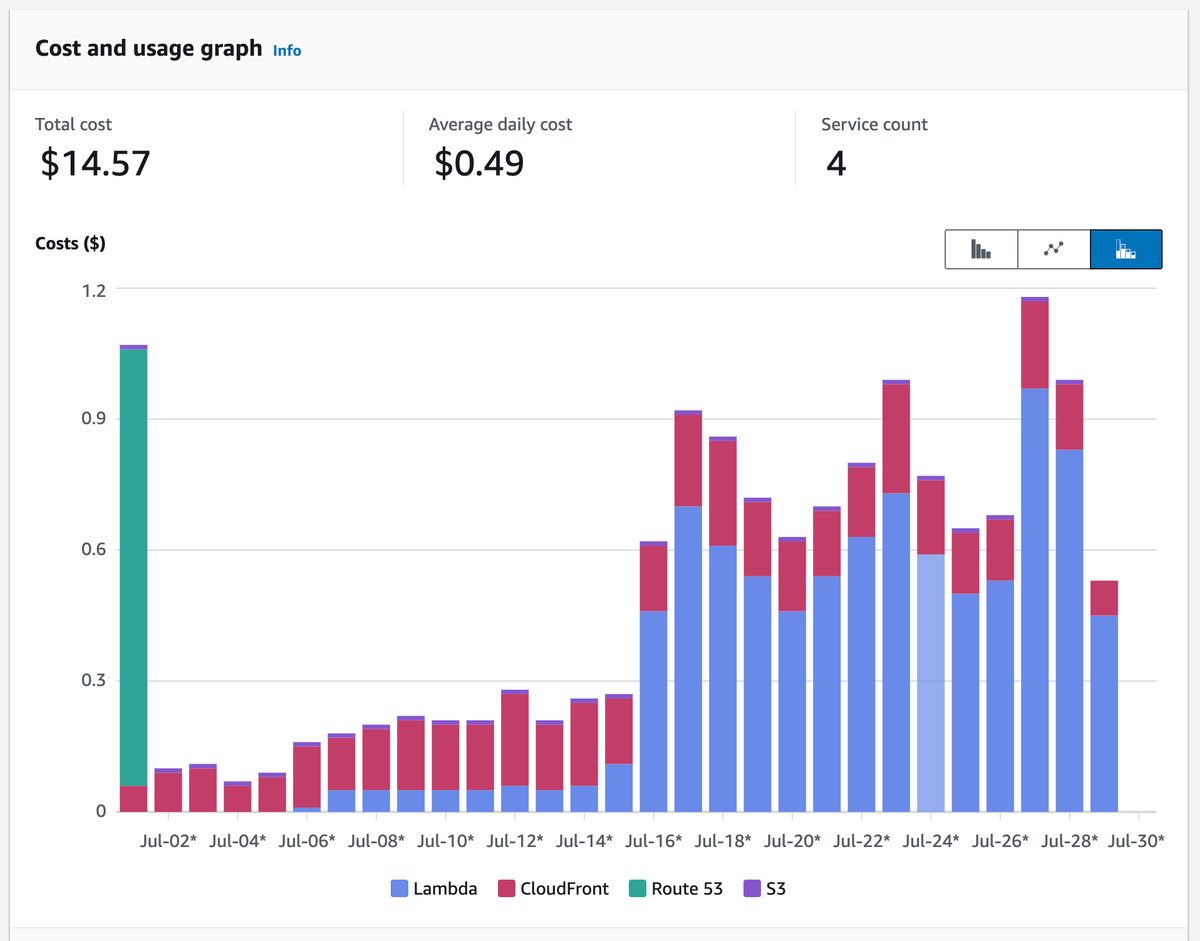Click the last bar, on Jul-29

click(1104, 696)
